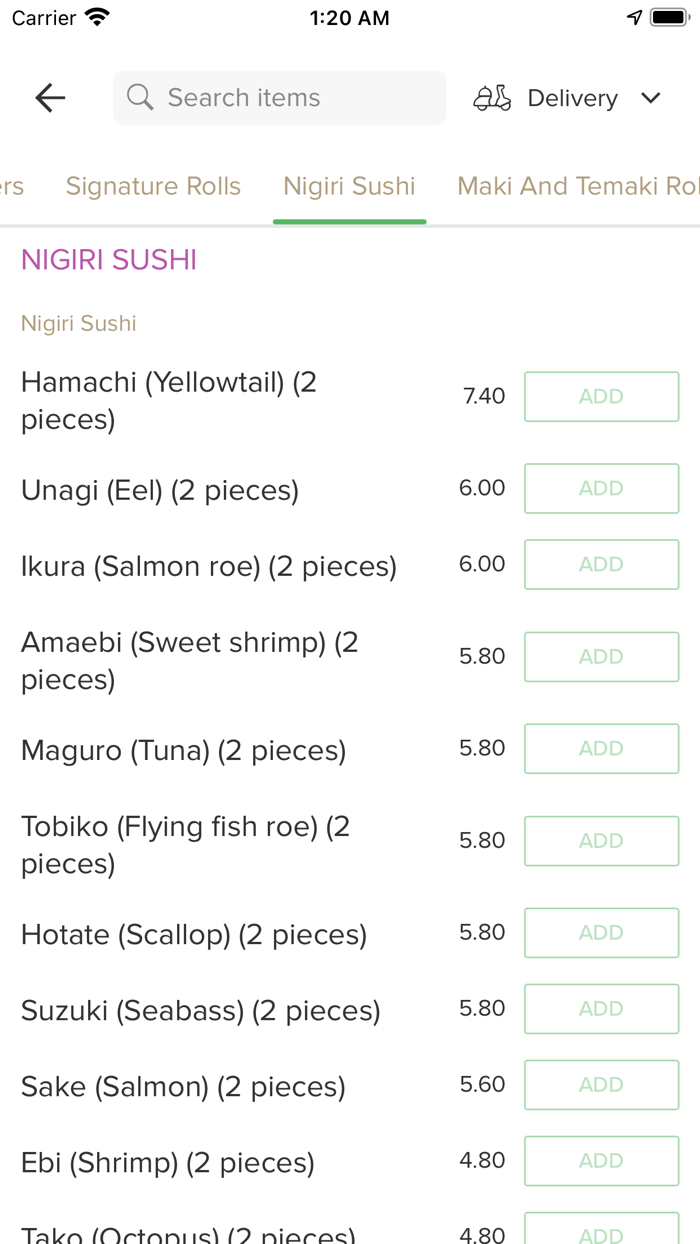Open the Delivery options dropdown
Screen dimensions: 700x1244
(x=572, y=97)
